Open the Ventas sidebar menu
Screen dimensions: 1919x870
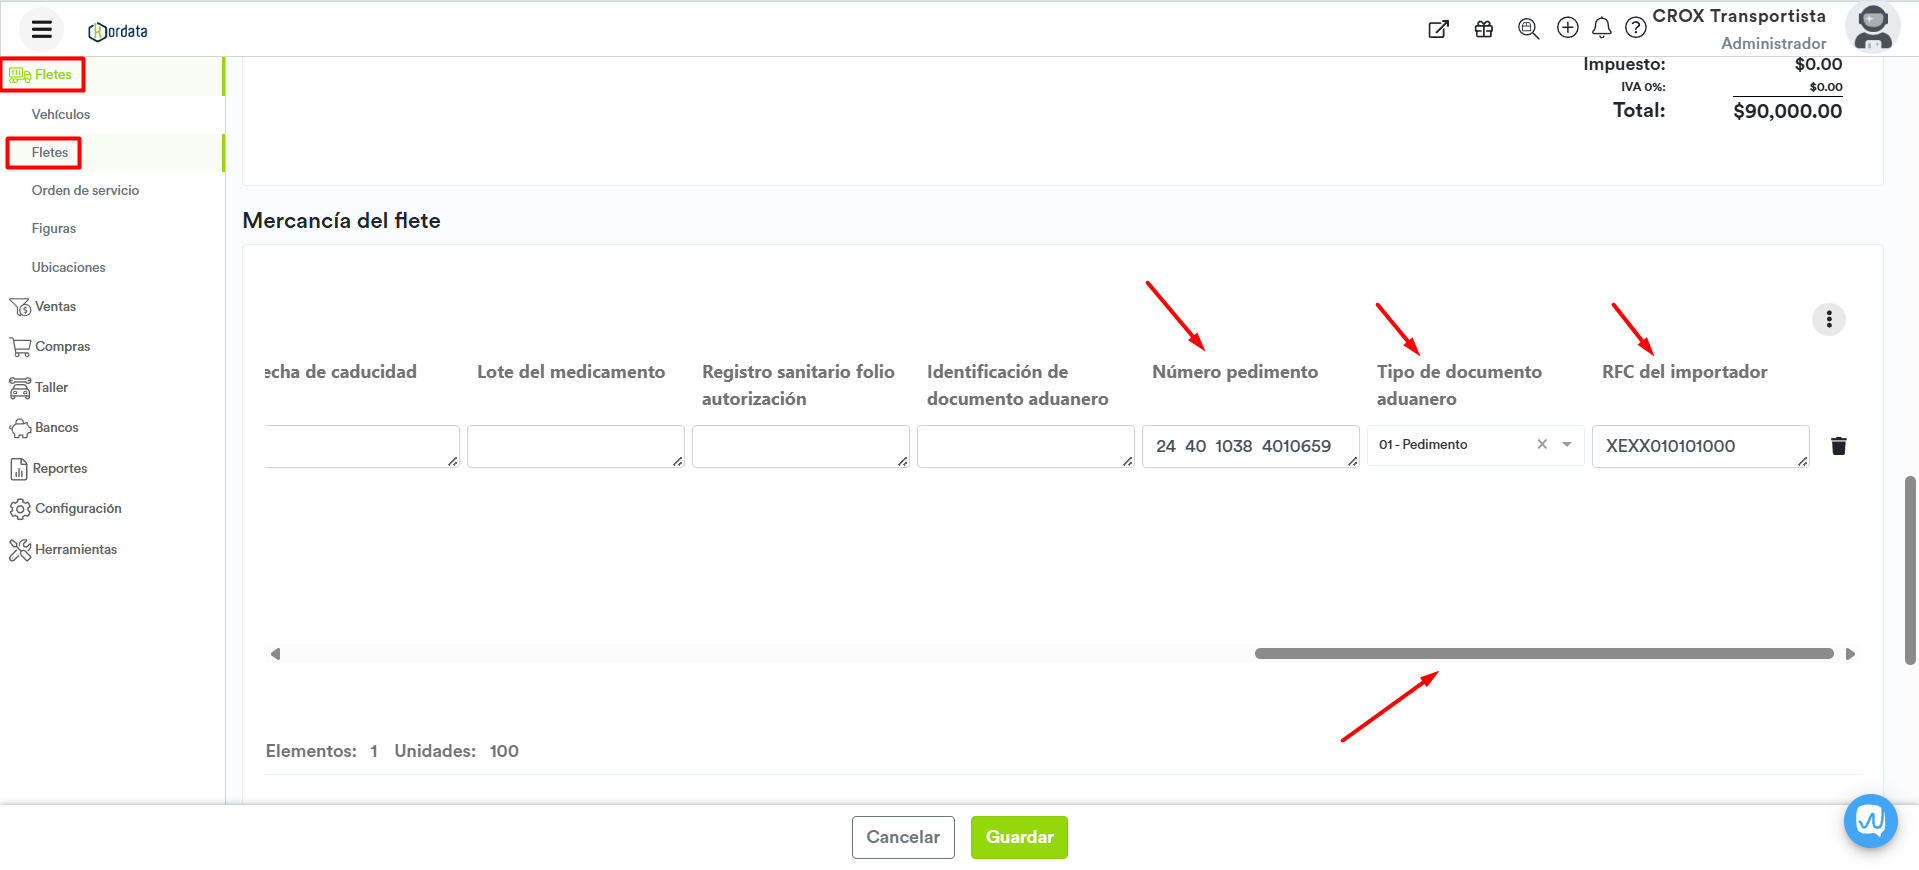pos(55,307)
